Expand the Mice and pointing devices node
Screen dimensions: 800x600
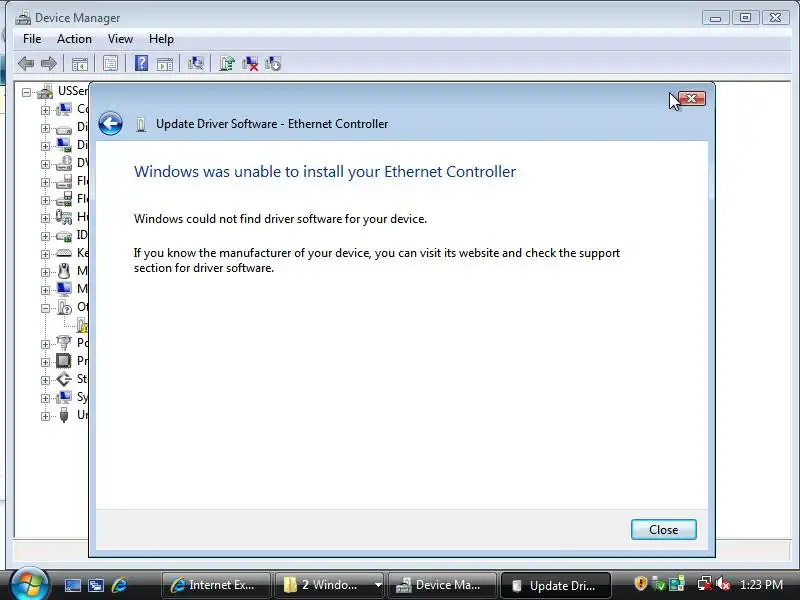[x=45, y=272]
